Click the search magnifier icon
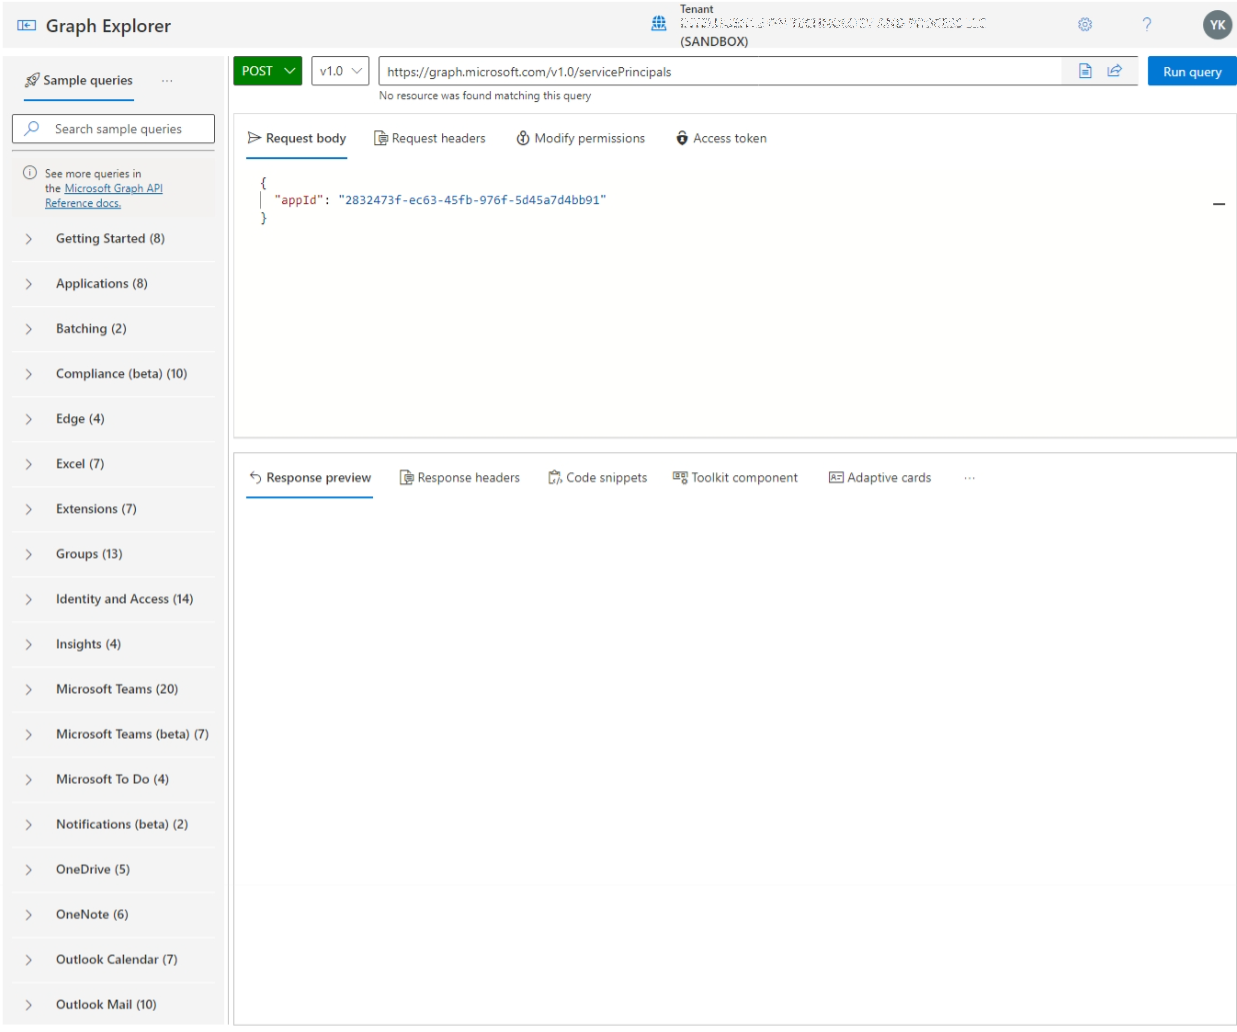Viewport: 1237px width, 1032px height. pyautogui.click(x=32, y=129)
